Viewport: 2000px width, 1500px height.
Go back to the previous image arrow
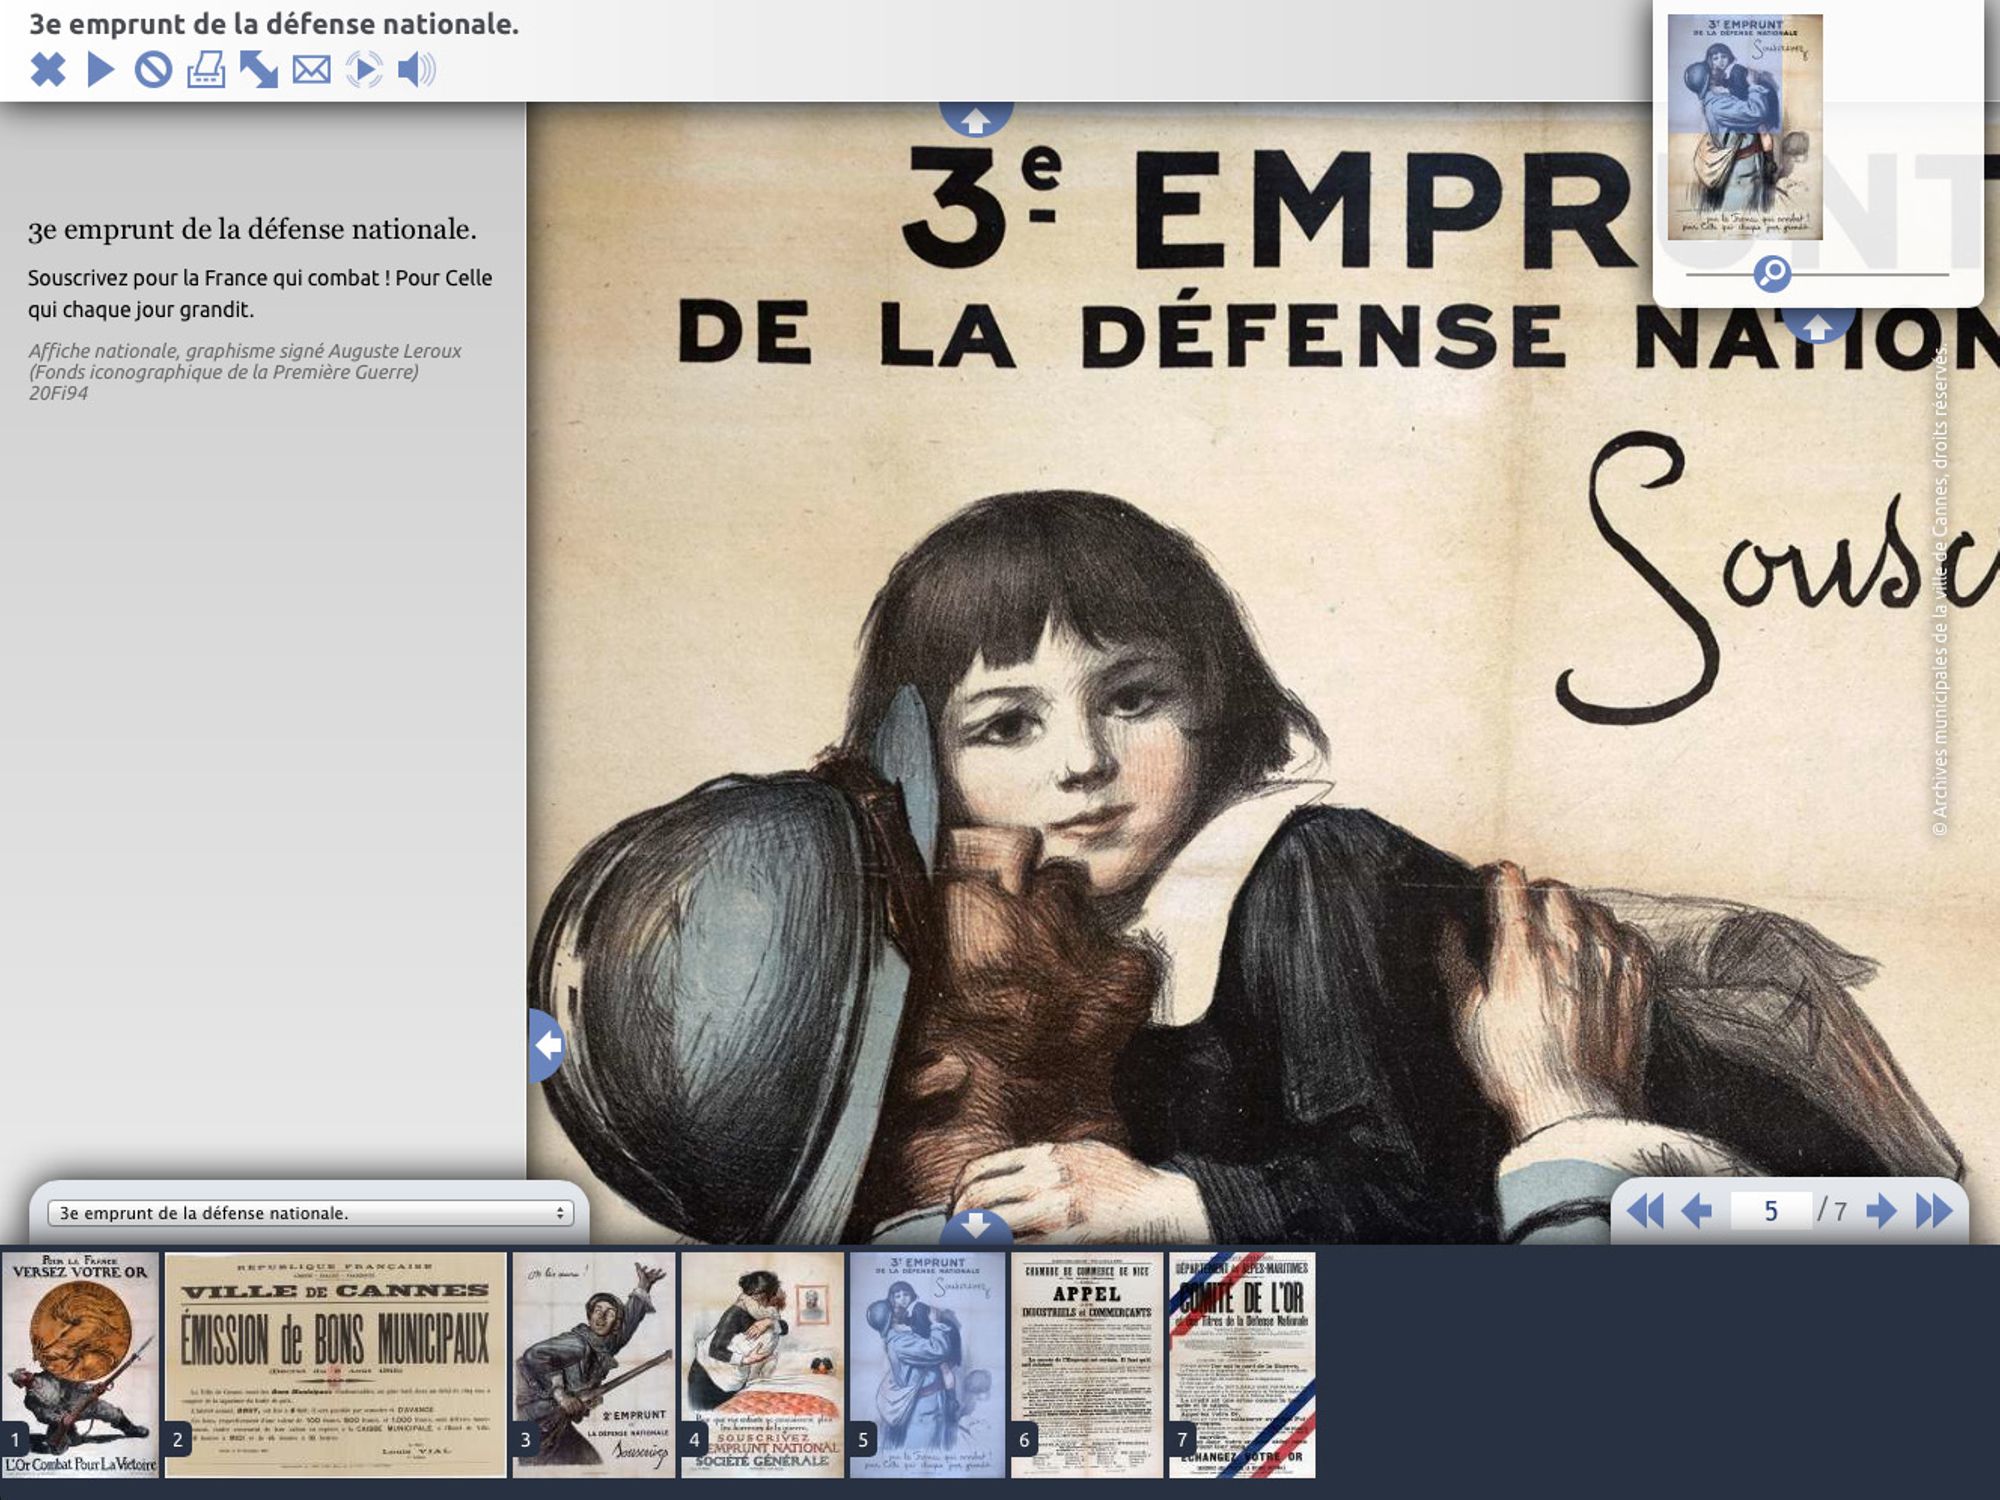pyautogui.click(x=1696, y=1211)
